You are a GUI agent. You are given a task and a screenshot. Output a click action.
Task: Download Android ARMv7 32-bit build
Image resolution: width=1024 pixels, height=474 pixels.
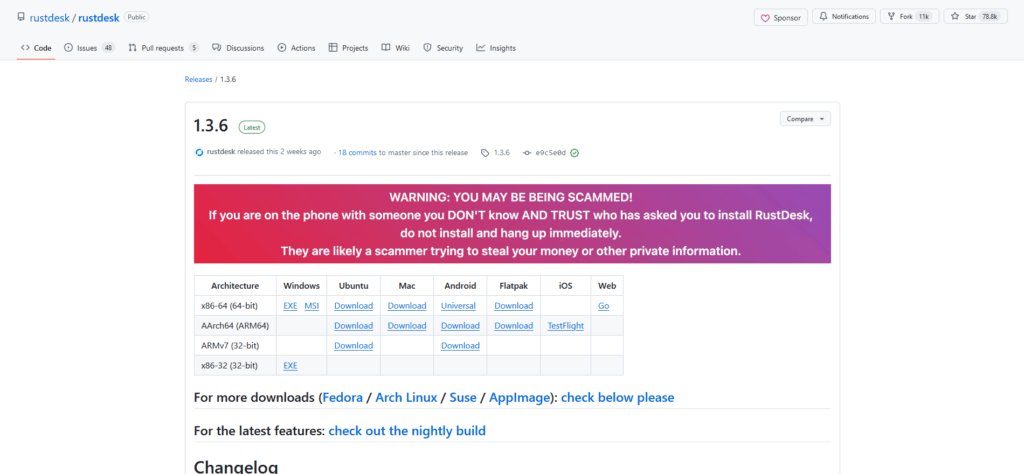(460, 345)
